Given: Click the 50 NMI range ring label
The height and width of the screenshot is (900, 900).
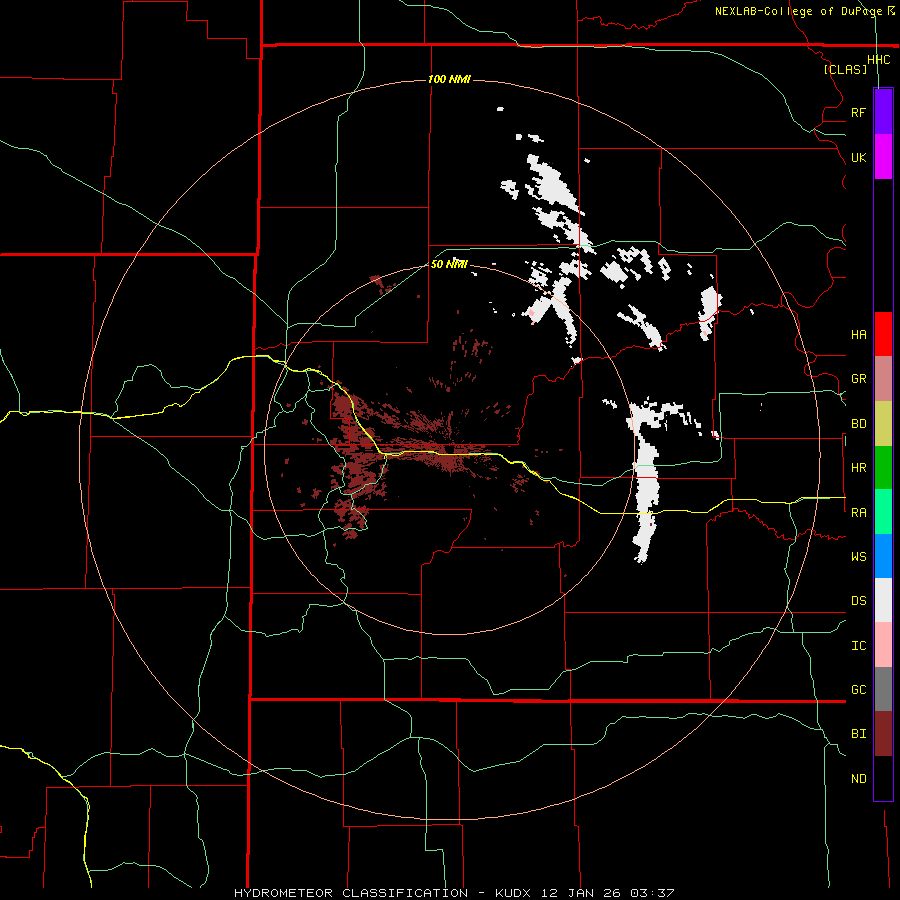Looking at the screenshot, I should point(449,264).
